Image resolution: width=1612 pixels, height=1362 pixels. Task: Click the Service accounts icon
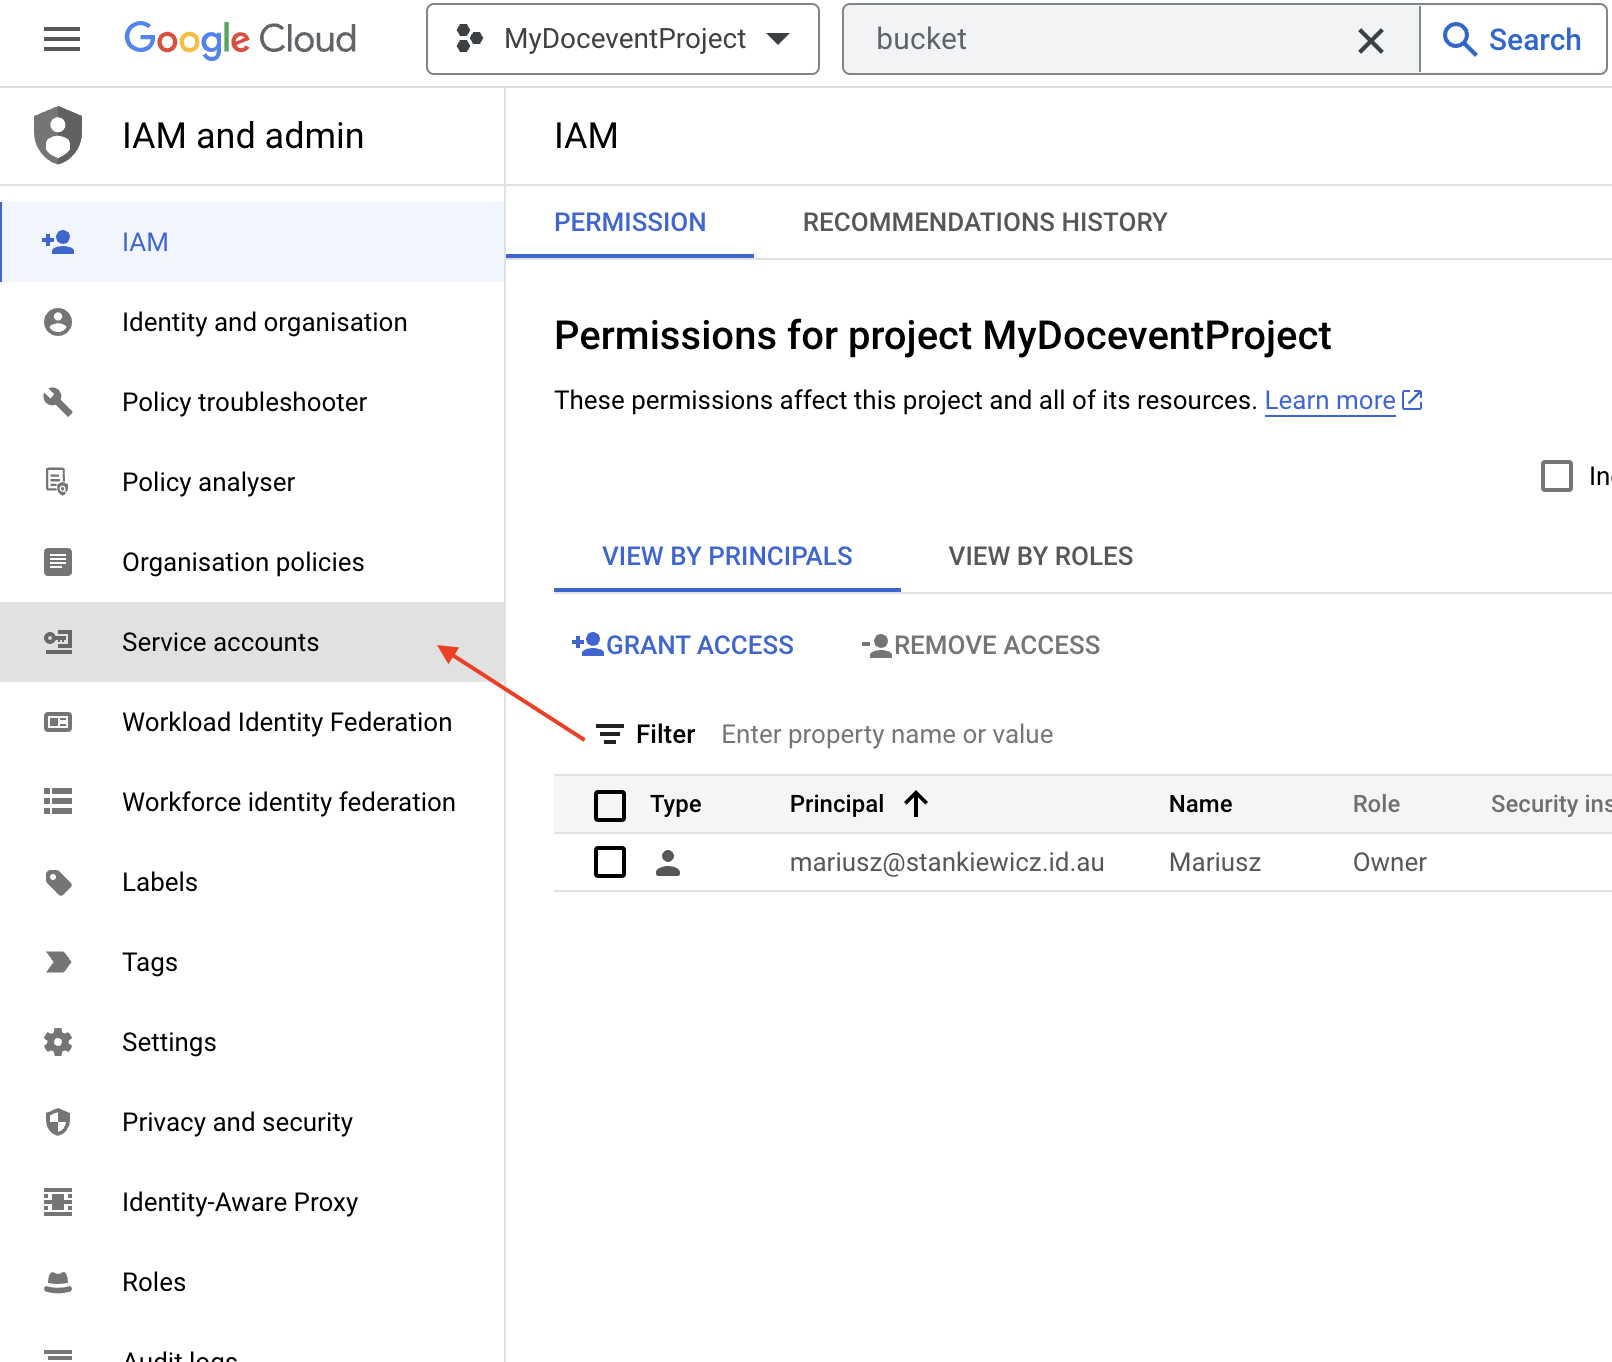point(58,642)
